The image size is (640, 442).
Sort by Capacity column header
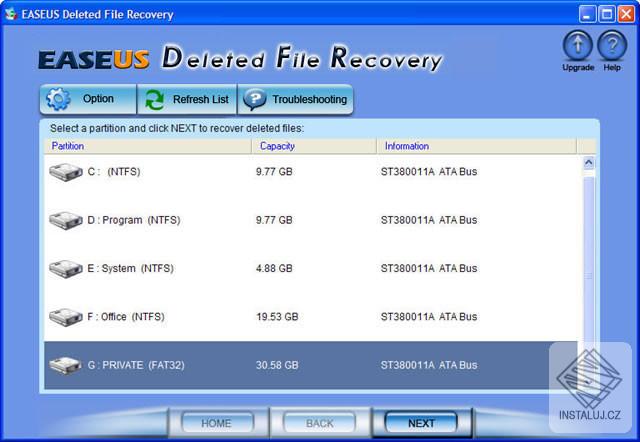pos(313,146)
